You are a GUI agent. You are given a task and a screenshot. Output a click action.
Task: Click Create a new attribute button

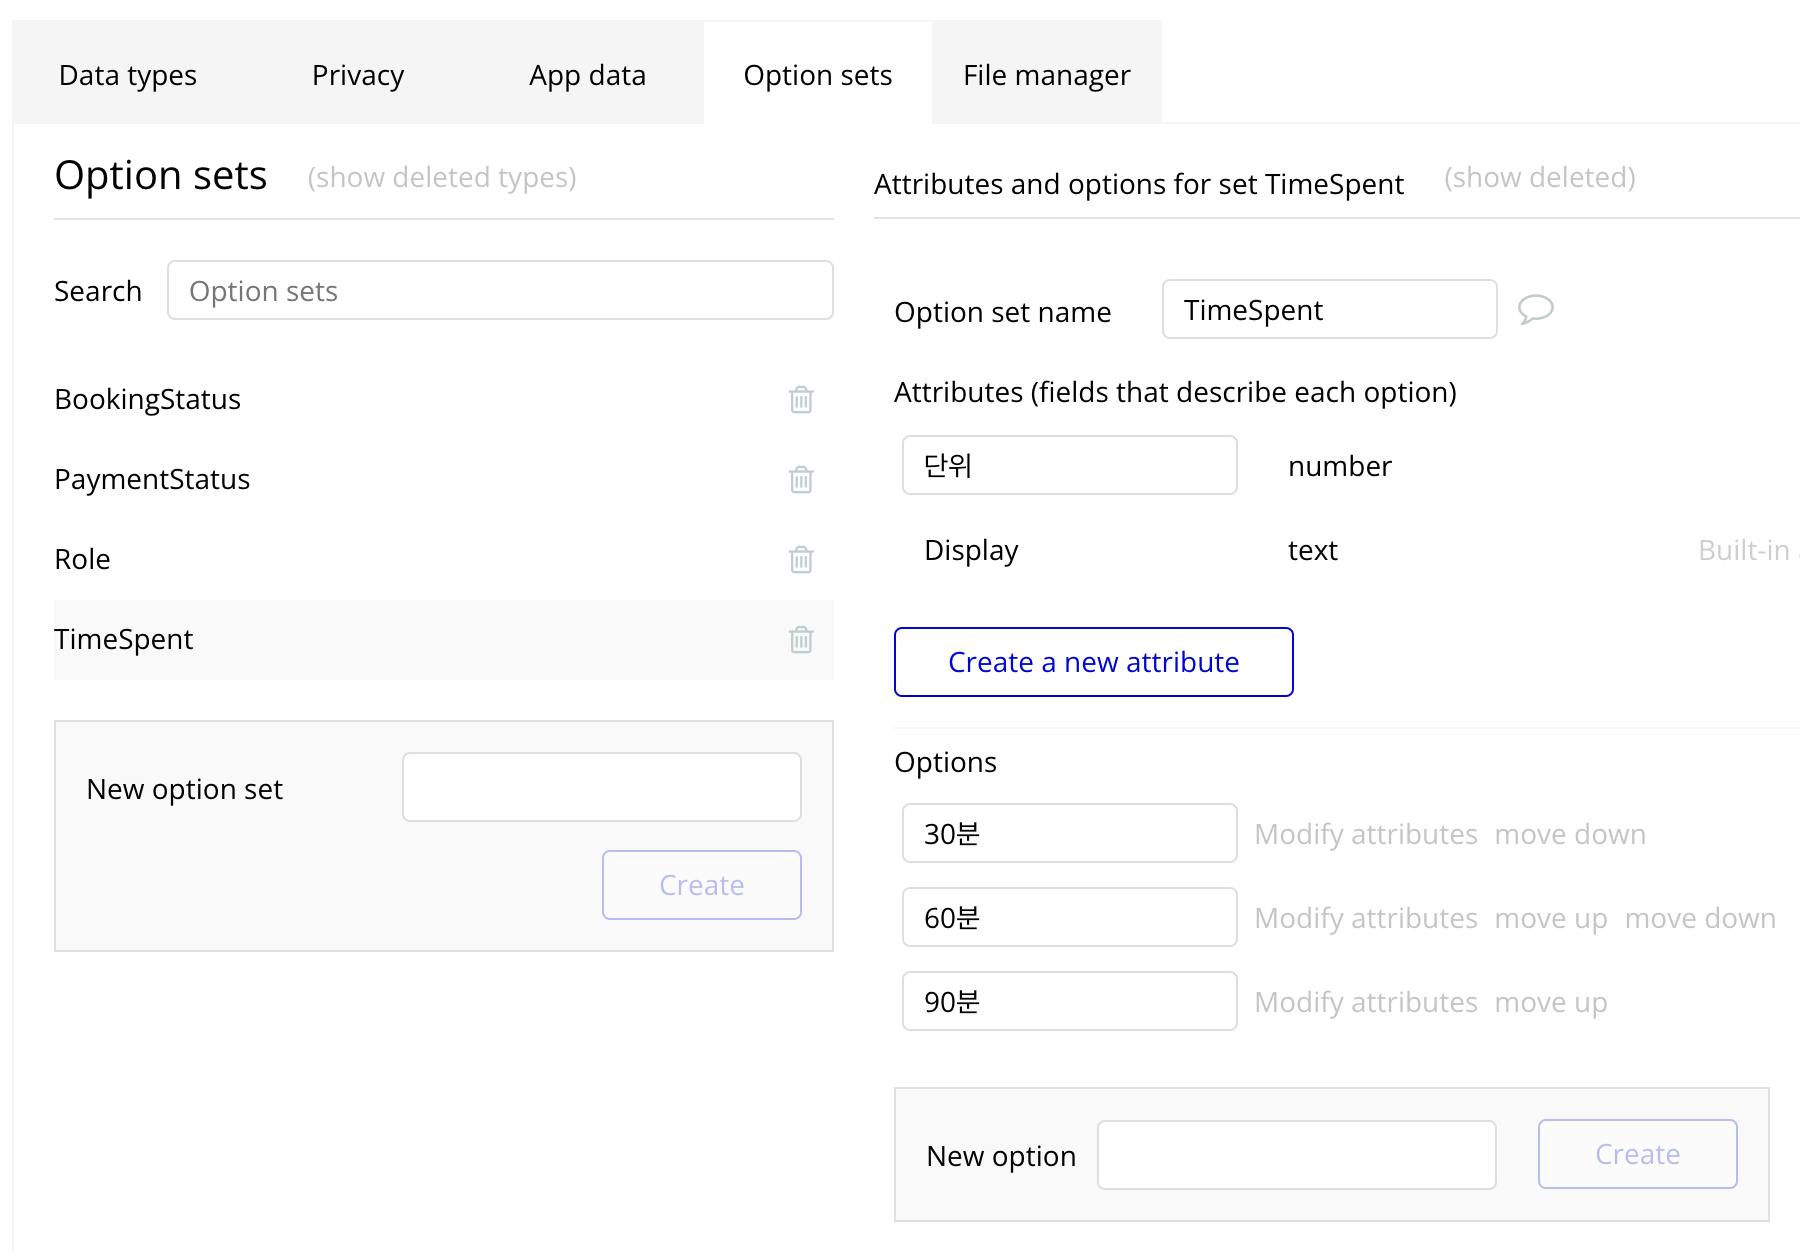[1093, 662]
